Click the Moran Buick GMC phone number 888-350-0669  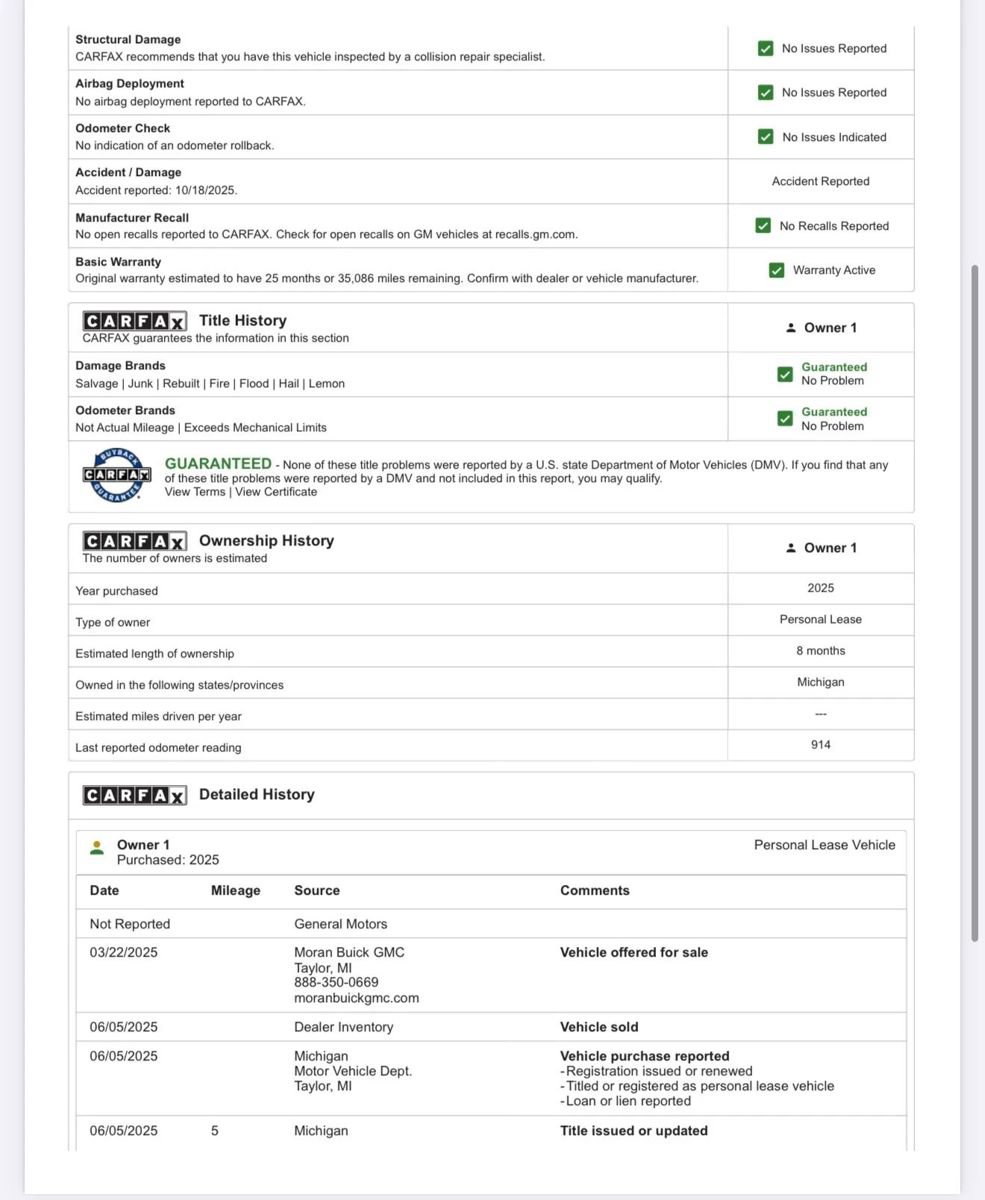tap(336, 983)
